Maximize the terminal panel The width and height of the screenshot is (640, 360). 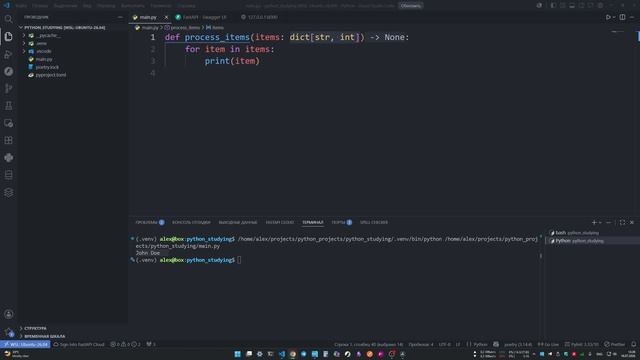(622, 222)
